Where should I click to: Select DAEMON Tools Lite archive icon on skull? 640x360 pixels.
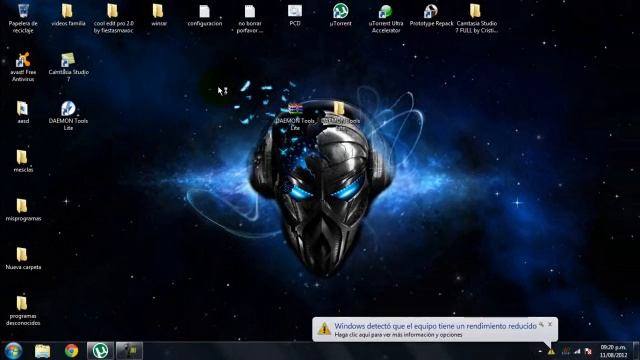pos(295,116)
